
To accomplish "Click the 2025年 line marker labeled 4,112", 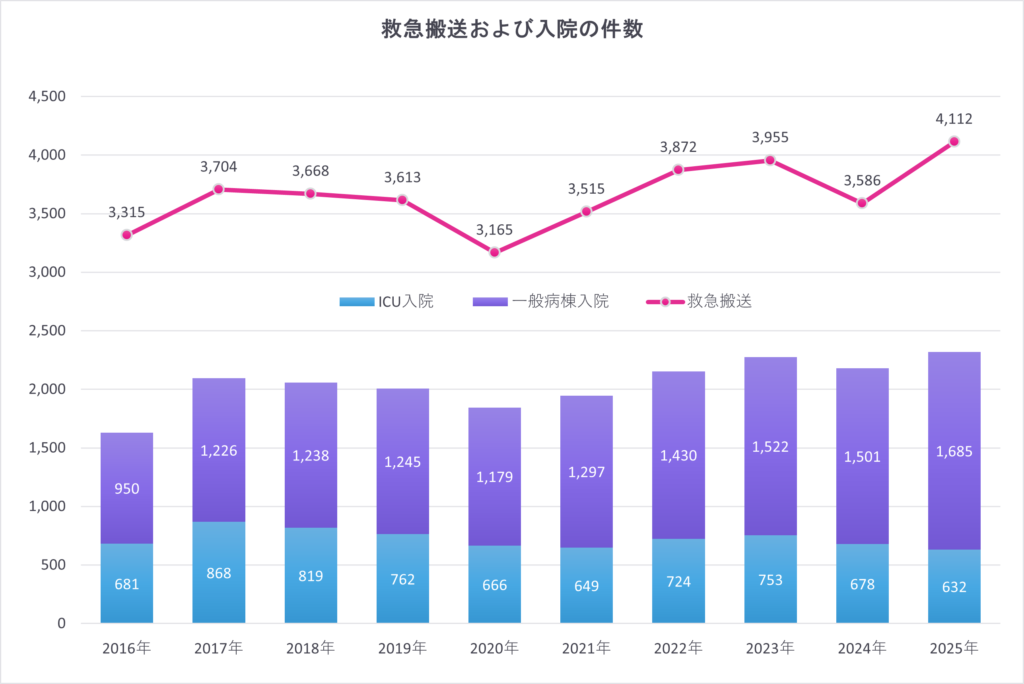I will coord(954,141).
